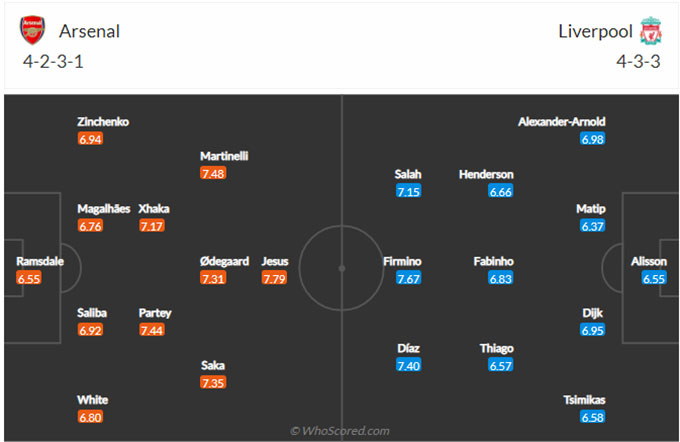Click Ramsdale's 6.55 rating badge
The width and height of the screenshot is (680, 442).
(29, 278)
